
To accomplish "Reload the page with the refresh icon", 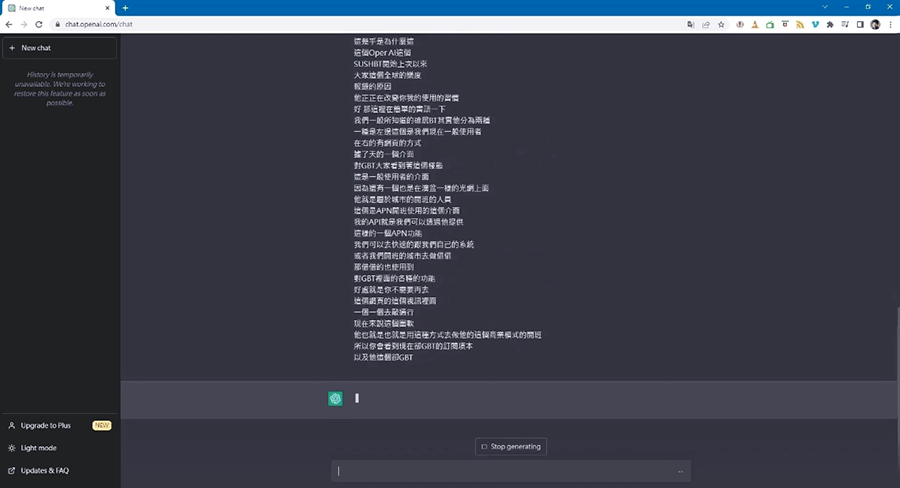I will 39,24.
